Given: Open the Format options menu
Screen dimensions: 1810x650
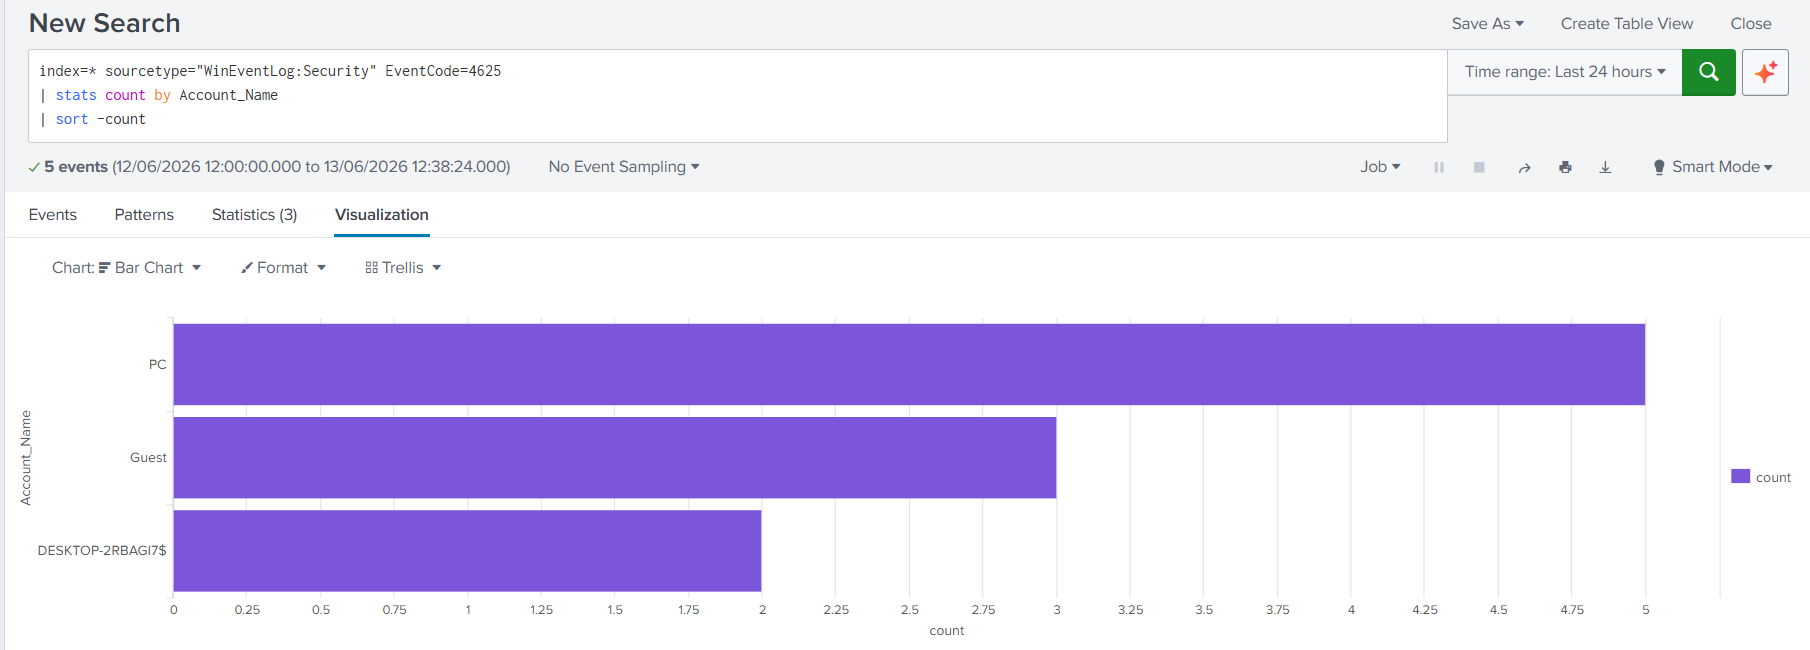Looking at the screenshot, I should coord(283,268).
